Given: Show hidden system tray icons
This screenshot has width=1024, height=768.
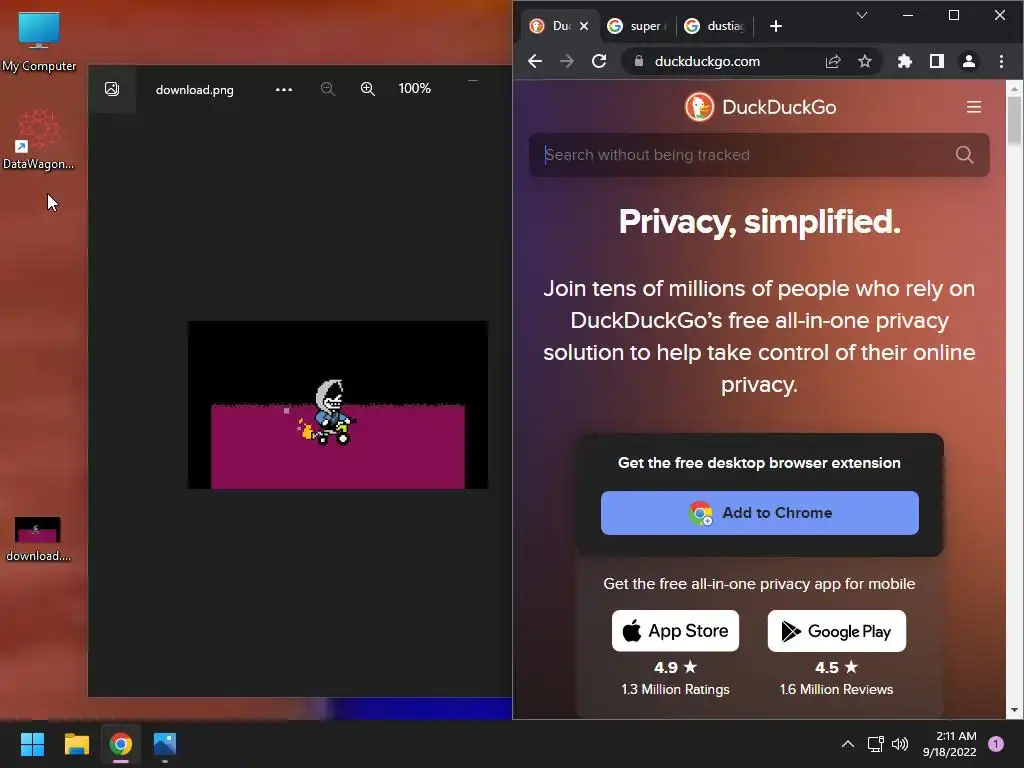Looking at the screenshot, I should [848, 744].
